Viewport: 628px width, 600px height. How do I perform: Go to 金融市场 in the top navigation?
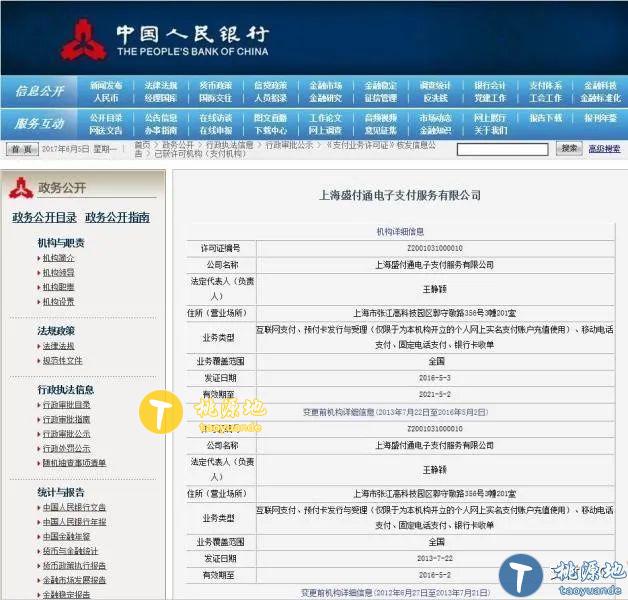coord(326,85)
